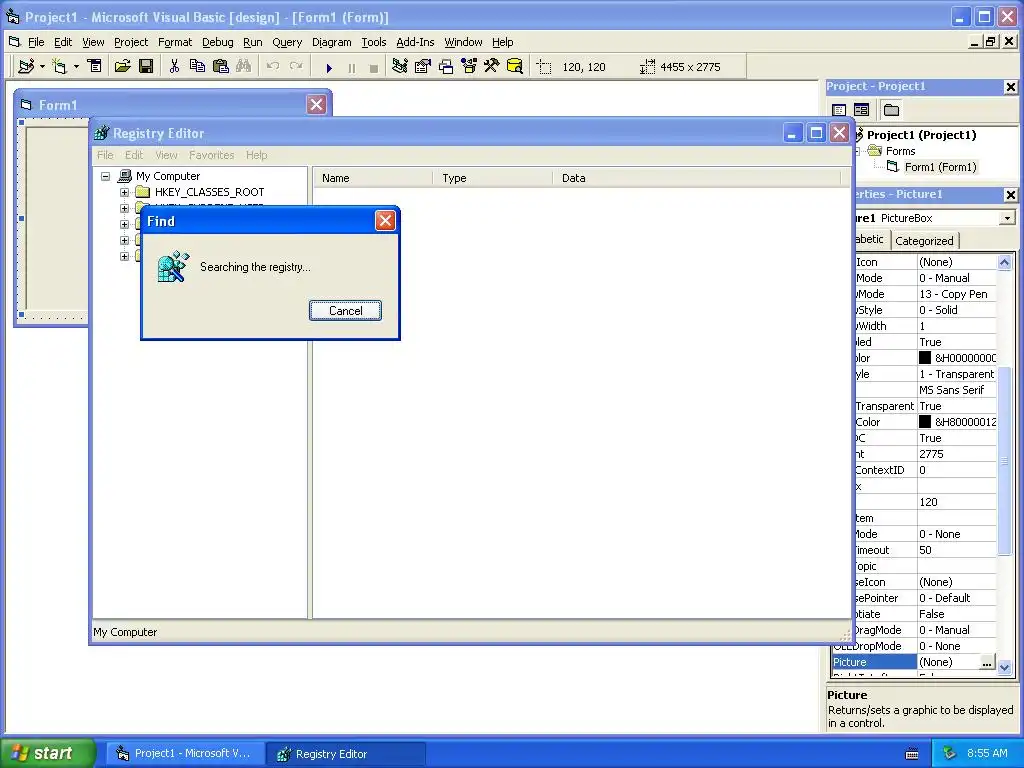Image resolution: width=1024 pixels, height=768 pixels.
Task: Open the Menu Editor from toolbar
Action: point(95,66)
